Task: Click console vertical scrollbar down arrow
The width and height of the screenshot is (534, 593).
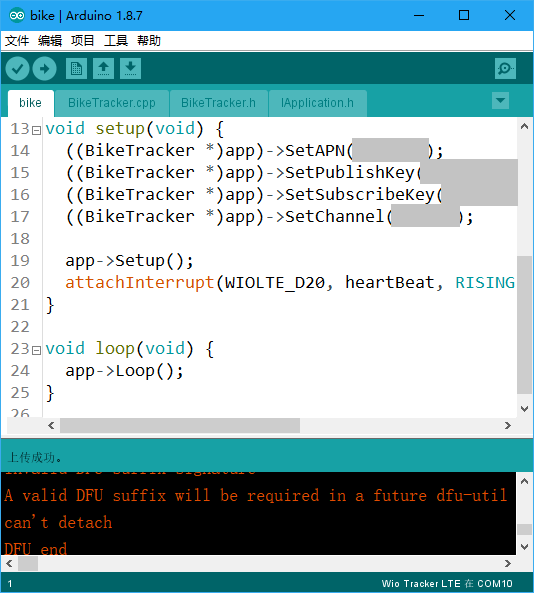Action: (524, 547)
